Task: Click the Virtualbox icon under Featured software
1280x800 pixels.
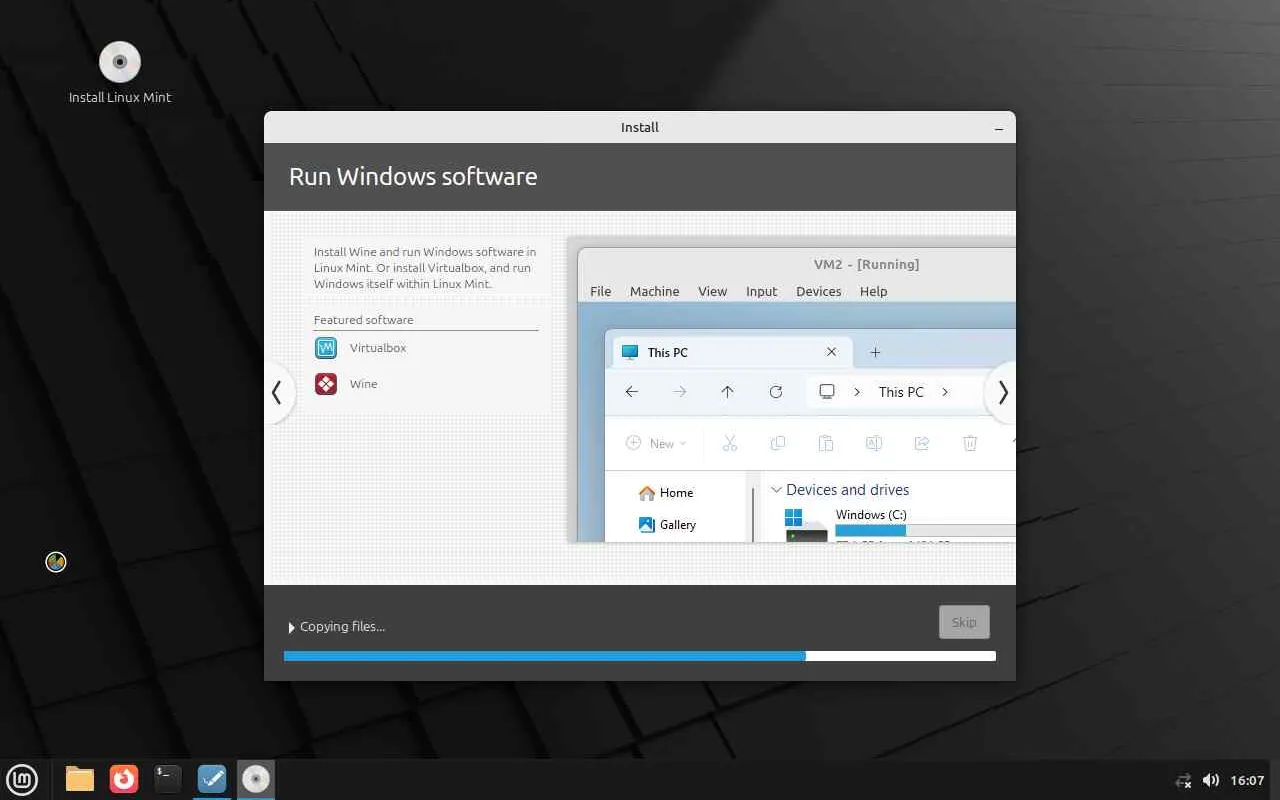Action: 326,348
